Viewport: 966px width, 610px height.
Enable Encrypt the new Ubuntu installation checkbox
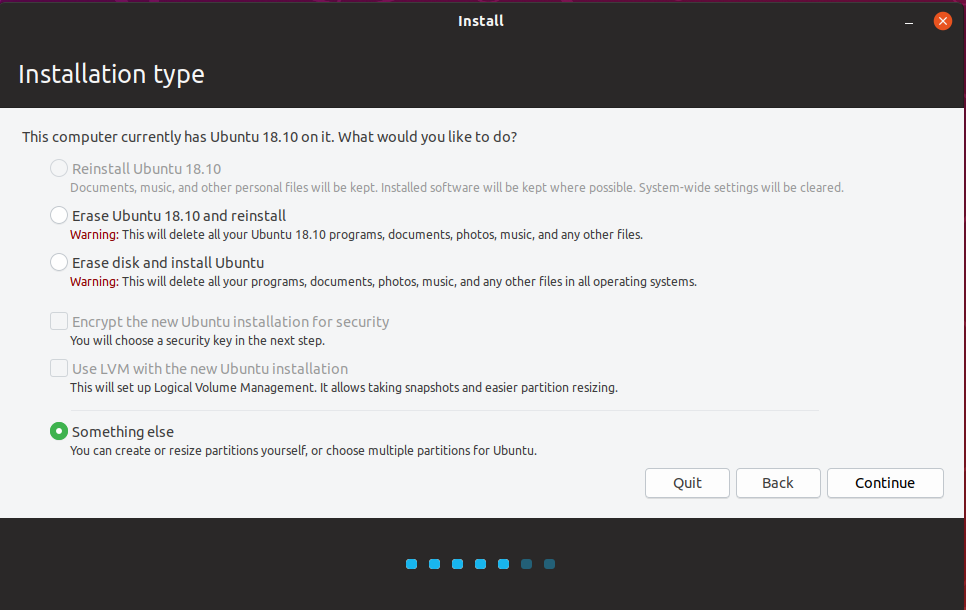point(59,322)
